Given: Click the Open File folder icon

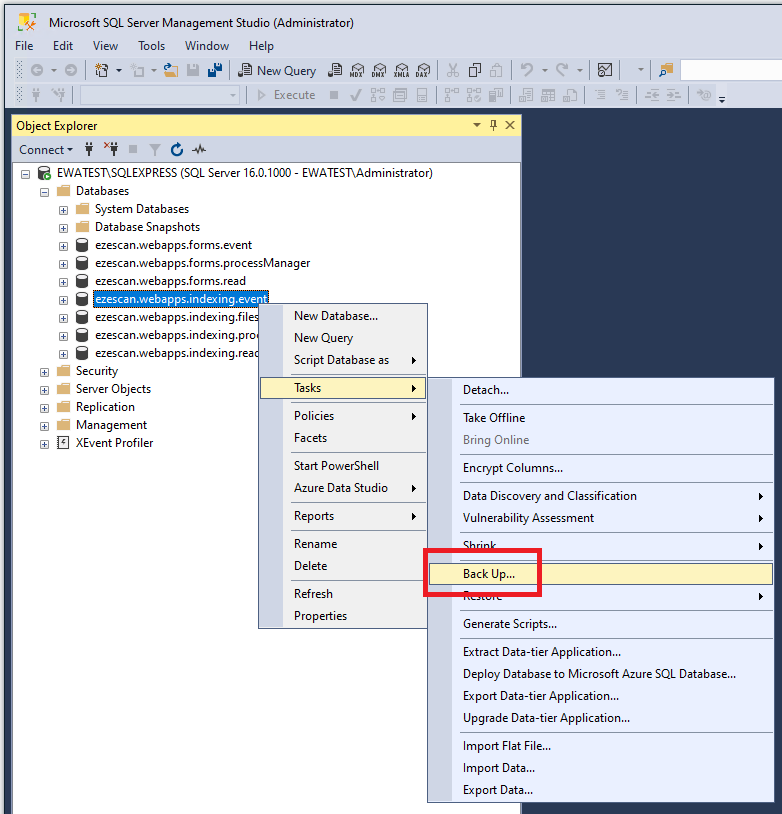Looking at the screenshot, I should tap(170, 70).
